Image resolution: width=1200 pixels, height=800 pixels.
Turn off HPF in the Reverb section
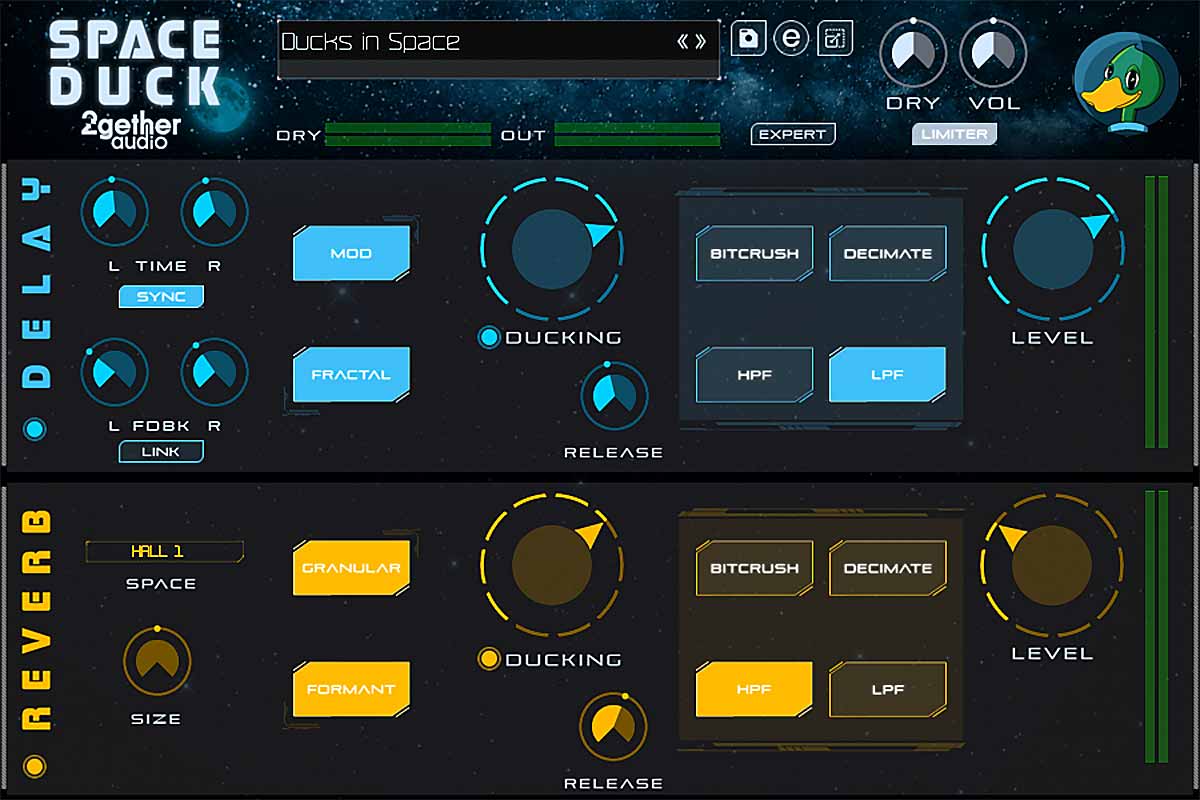tap(753, 689)
